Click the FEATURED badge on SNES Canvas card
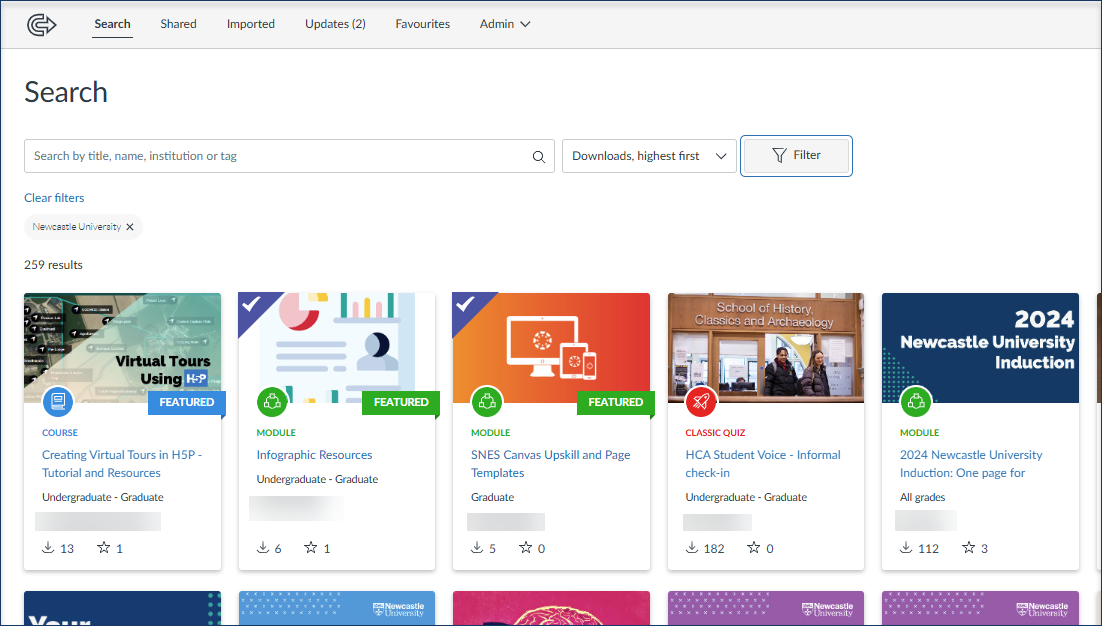This screenshot has height=626, width=1102. pyautogui.click(x=615, y=403)
